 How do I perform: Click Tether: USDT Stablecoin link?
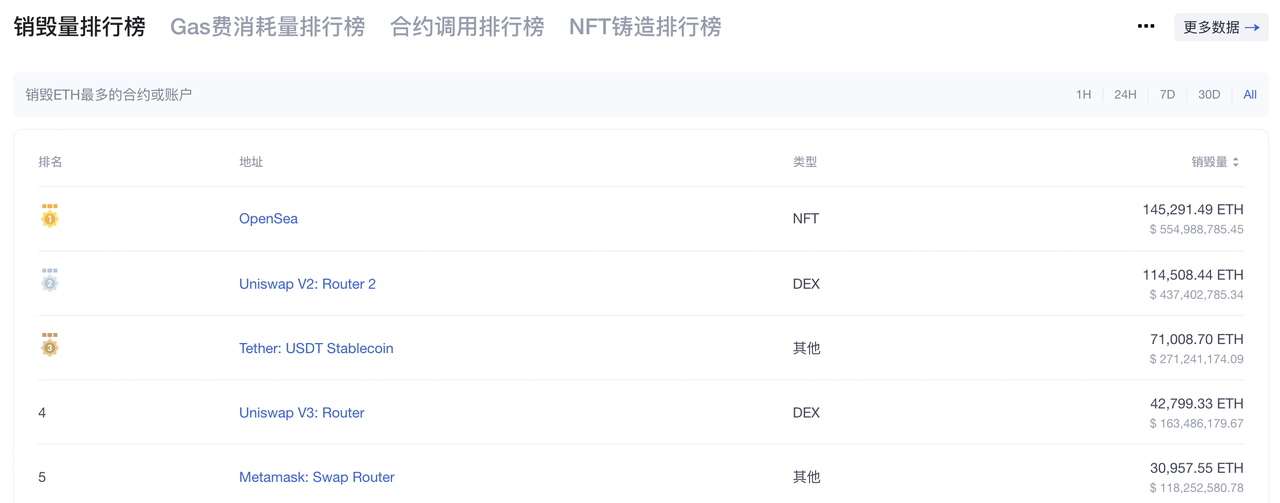tap(316, 348)
